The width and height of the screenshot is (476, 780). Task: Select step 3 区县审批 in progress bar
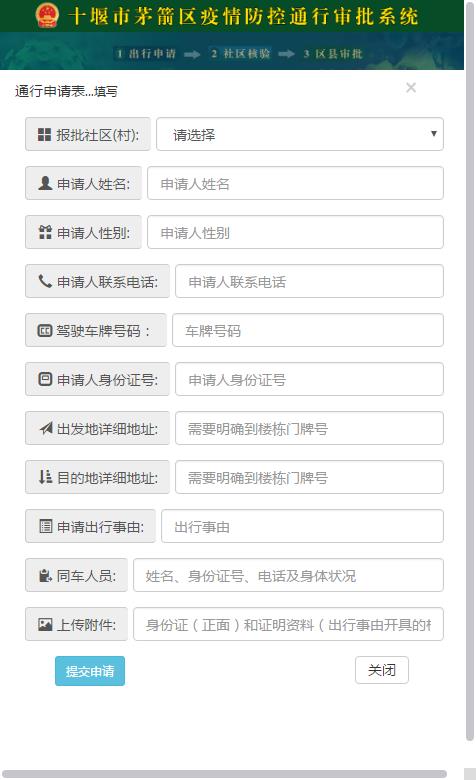pos(333,54)
